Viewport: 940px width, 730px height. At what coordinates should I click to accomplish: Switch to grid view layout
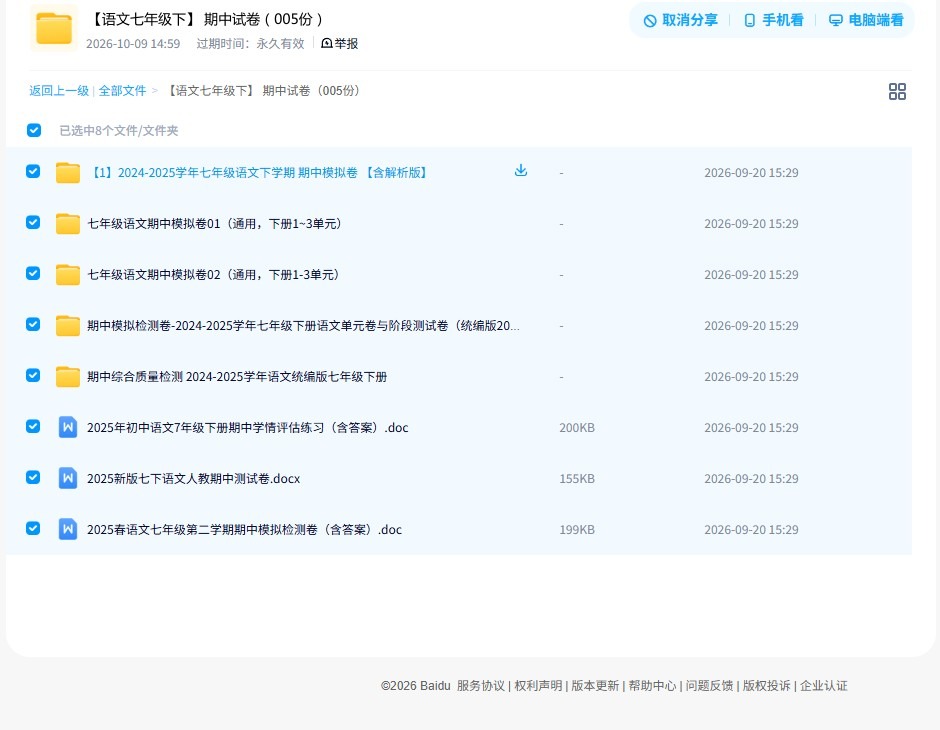[x=897, y=91]
